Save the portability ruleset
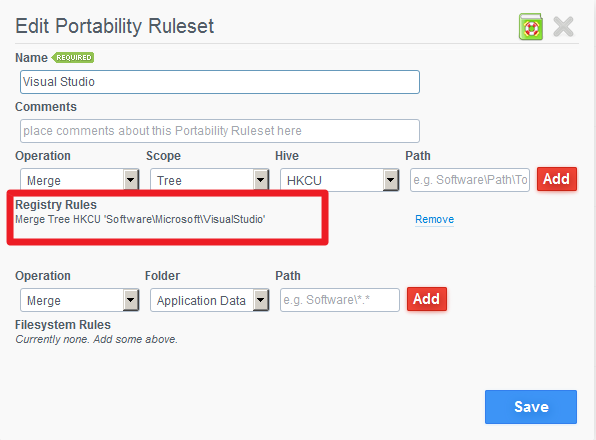Image resolution: width=596 pixels, height=440 pixels. tap(531, 407)
